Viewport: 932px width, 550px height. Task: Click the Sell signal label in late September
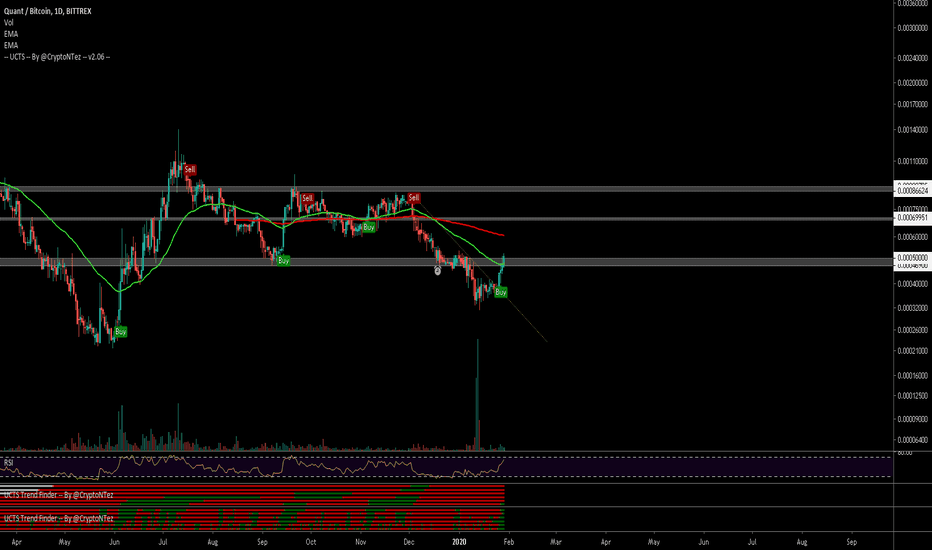point(307,198)
